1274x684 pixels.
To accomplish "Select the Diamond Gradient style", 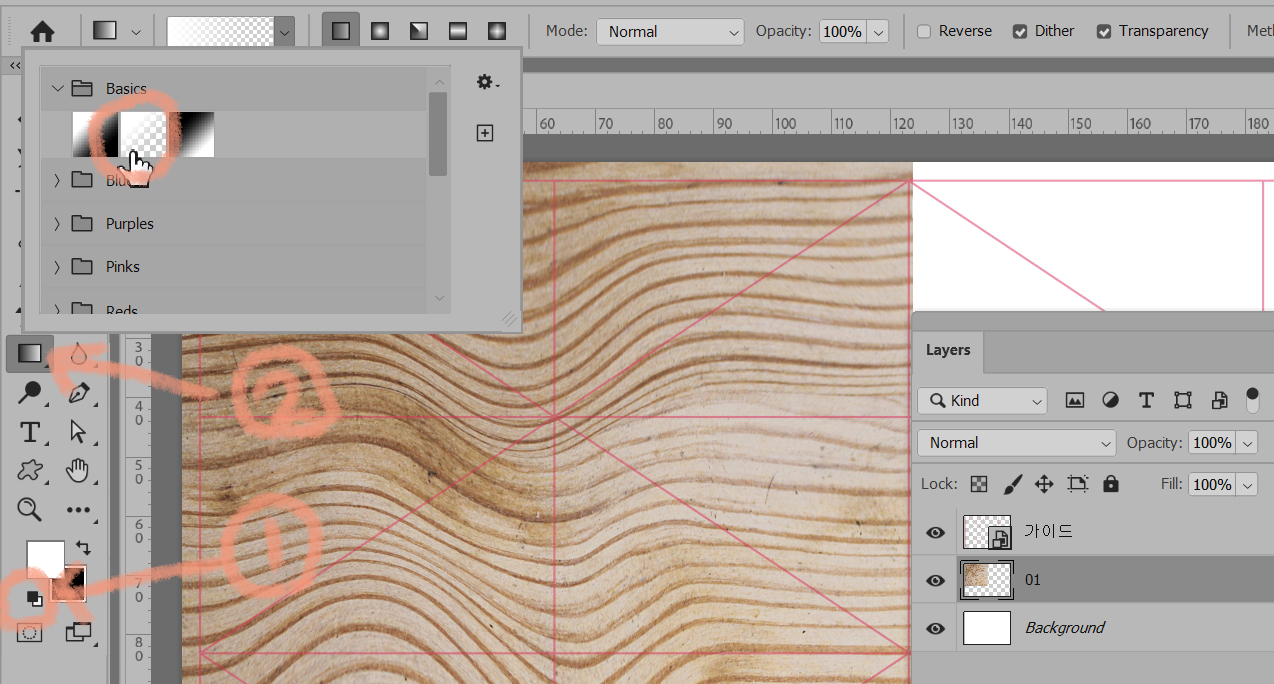I will [497, 31].
